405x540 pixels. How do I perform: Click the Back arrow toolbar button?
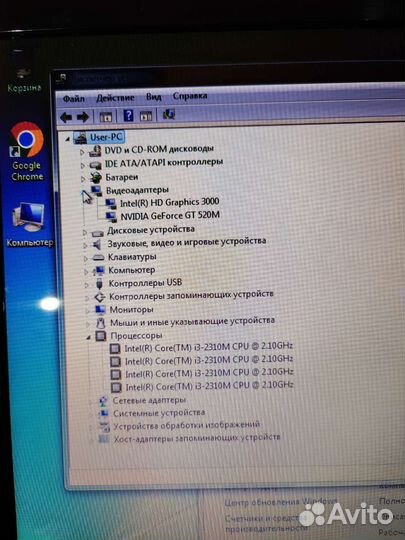66,117
